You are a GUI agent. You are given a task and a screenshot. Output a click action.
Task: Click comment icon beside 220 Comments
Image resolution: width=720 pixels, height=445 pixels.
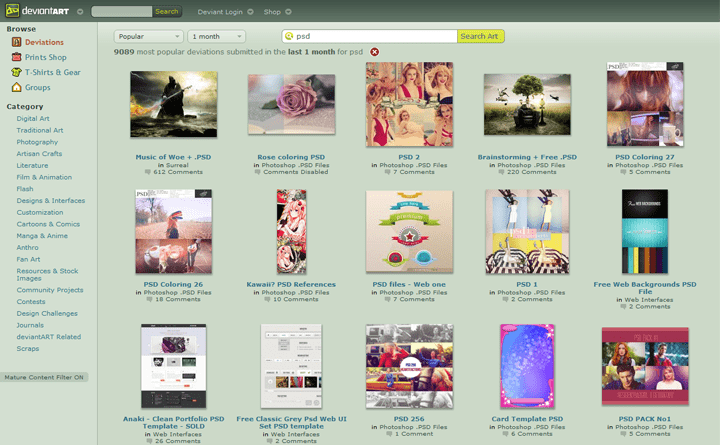(x=501, y=172)
